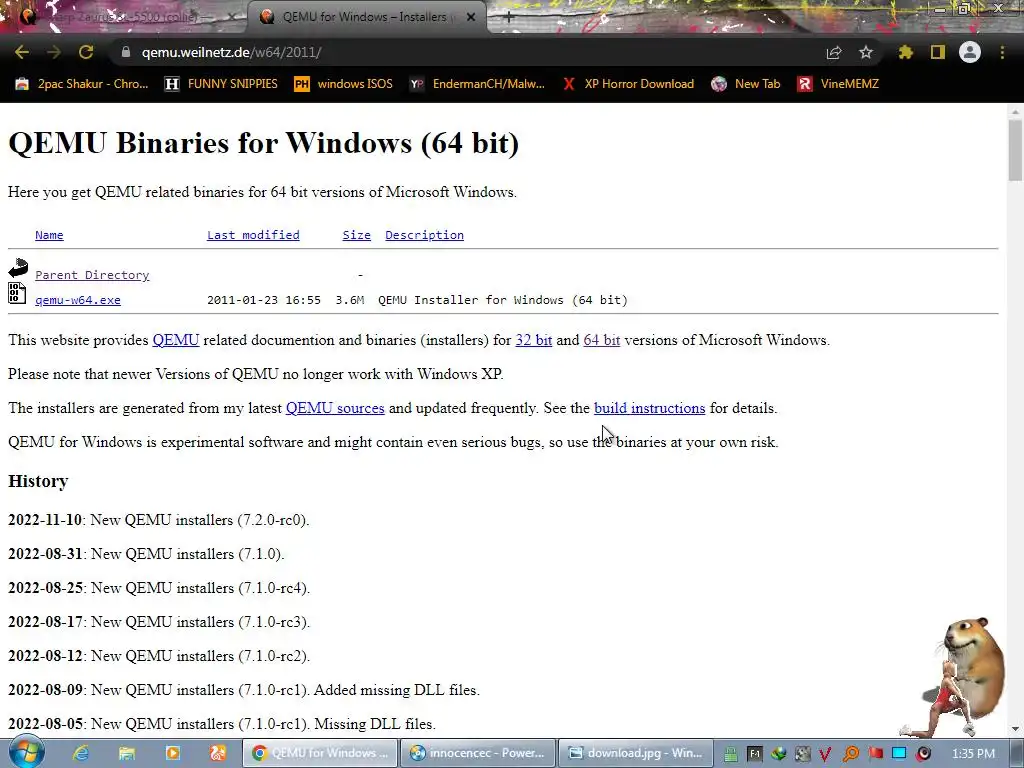This screenshot has width=1024, height=768.
Task: Switch to innocencec PowerPoint taskbar button
Action: click(x=477, y=753)
